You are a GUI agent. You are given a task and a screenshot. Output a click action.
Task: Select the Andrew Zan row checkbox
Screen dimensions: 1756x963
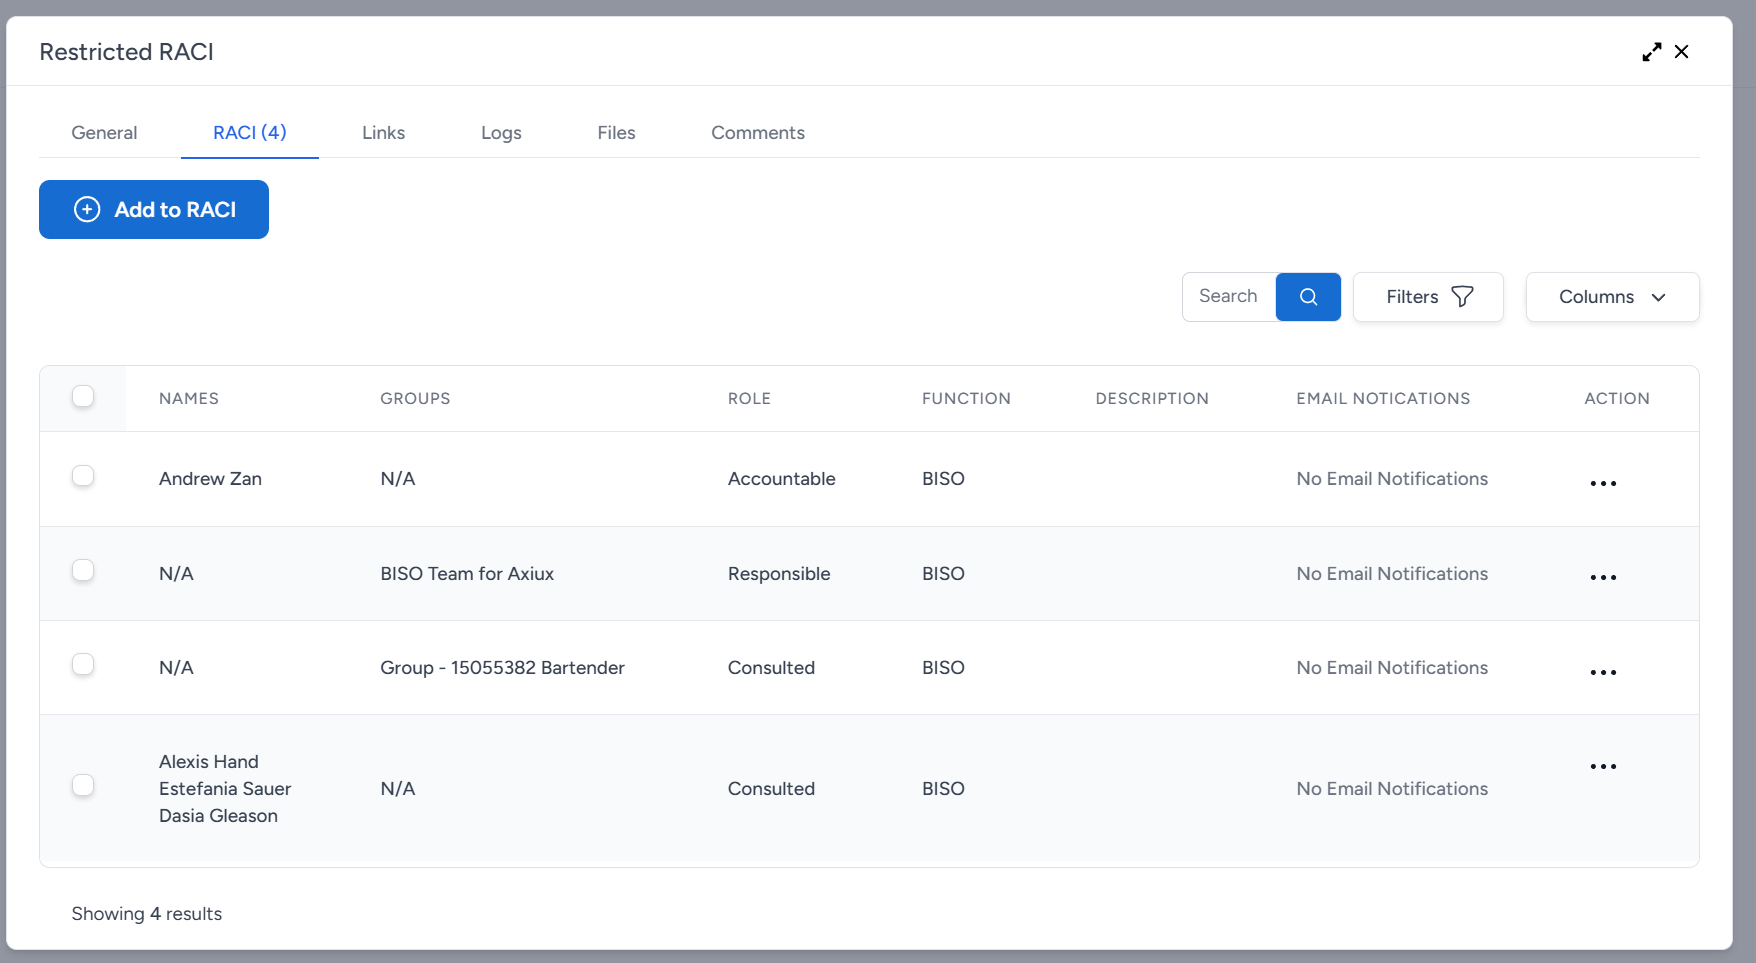pos(83,476)
